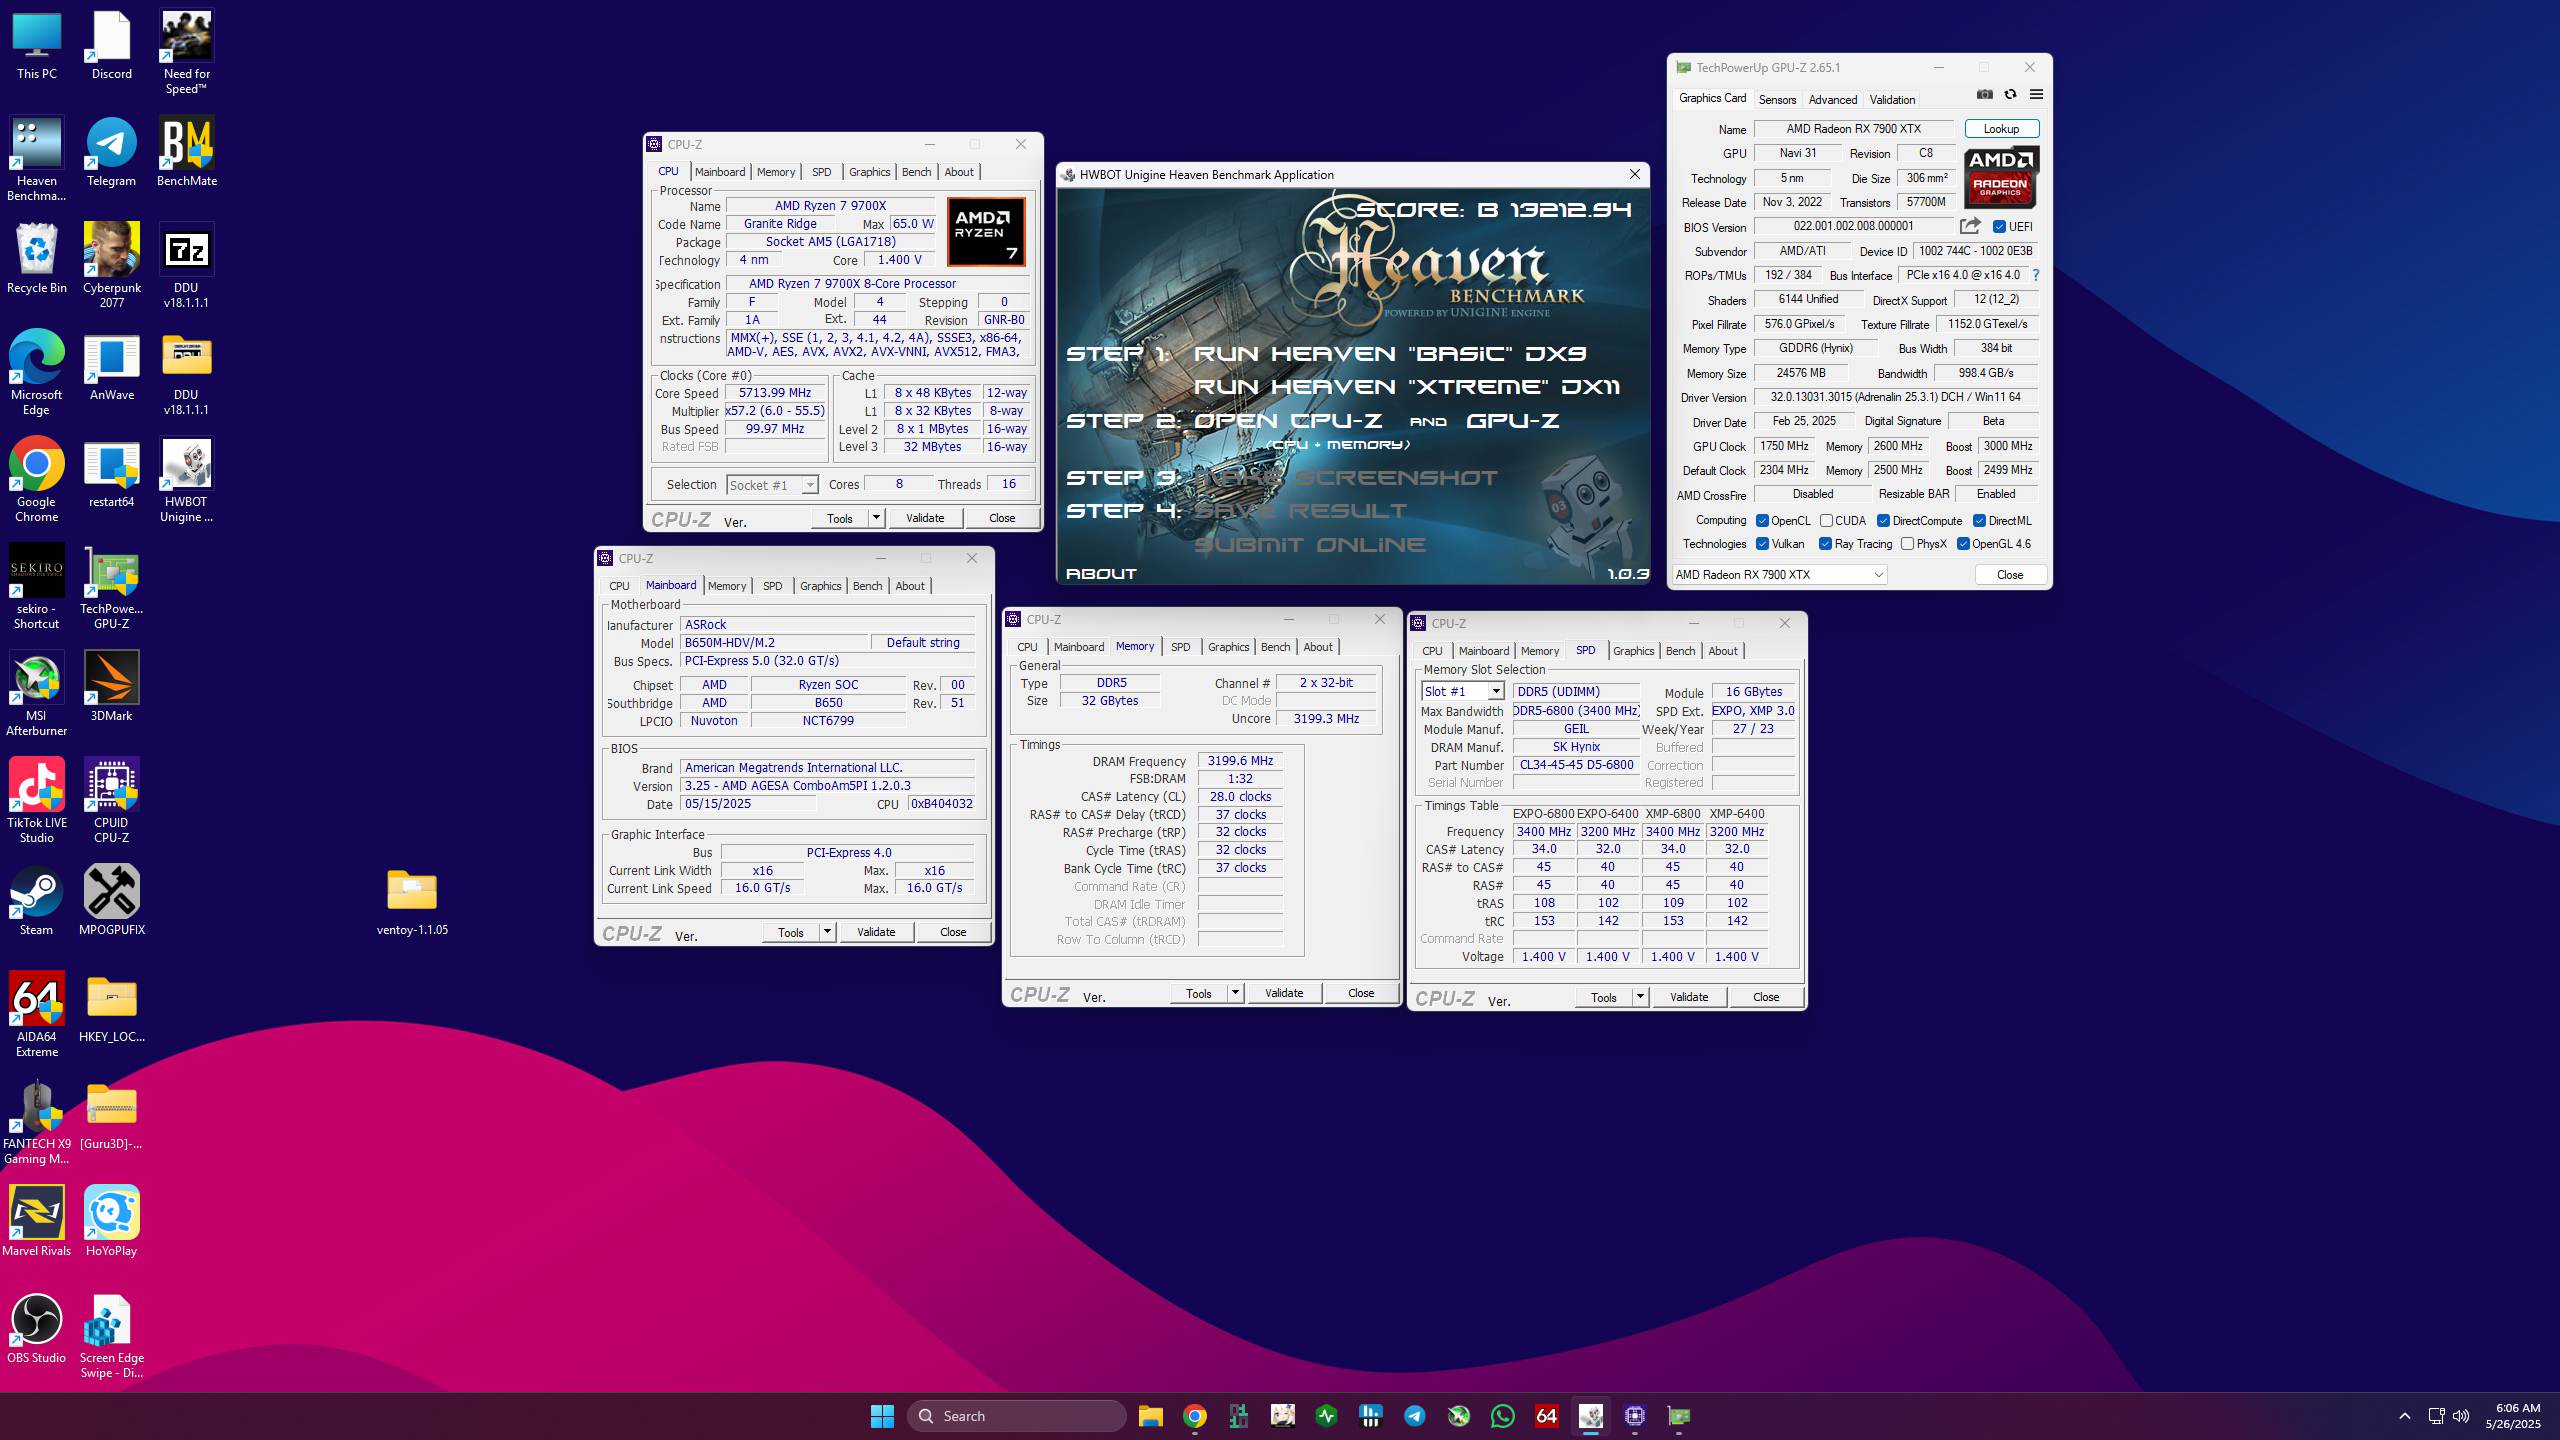Select Bench tab in CPU-Z CPU window

point(916,172)
